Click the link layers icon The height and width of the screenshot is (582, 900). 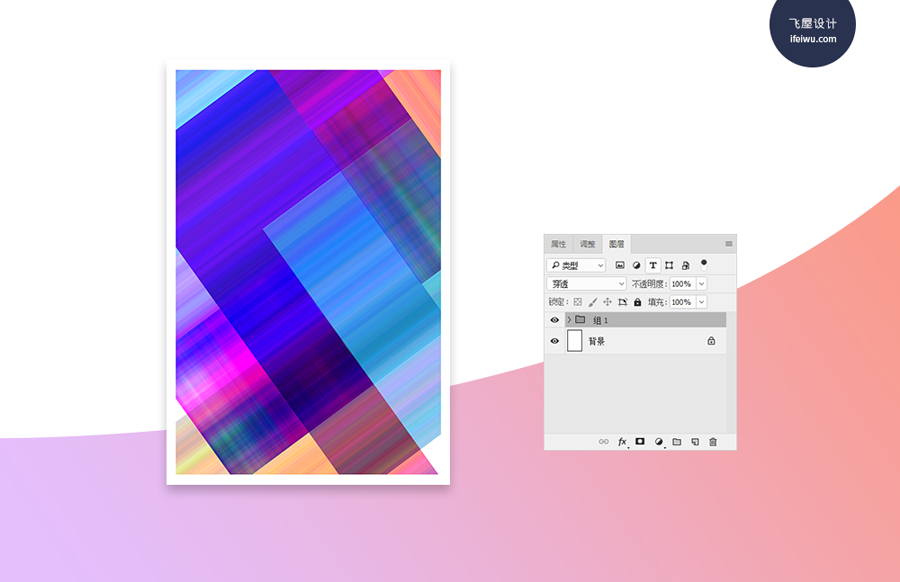(x=604, y=441)
